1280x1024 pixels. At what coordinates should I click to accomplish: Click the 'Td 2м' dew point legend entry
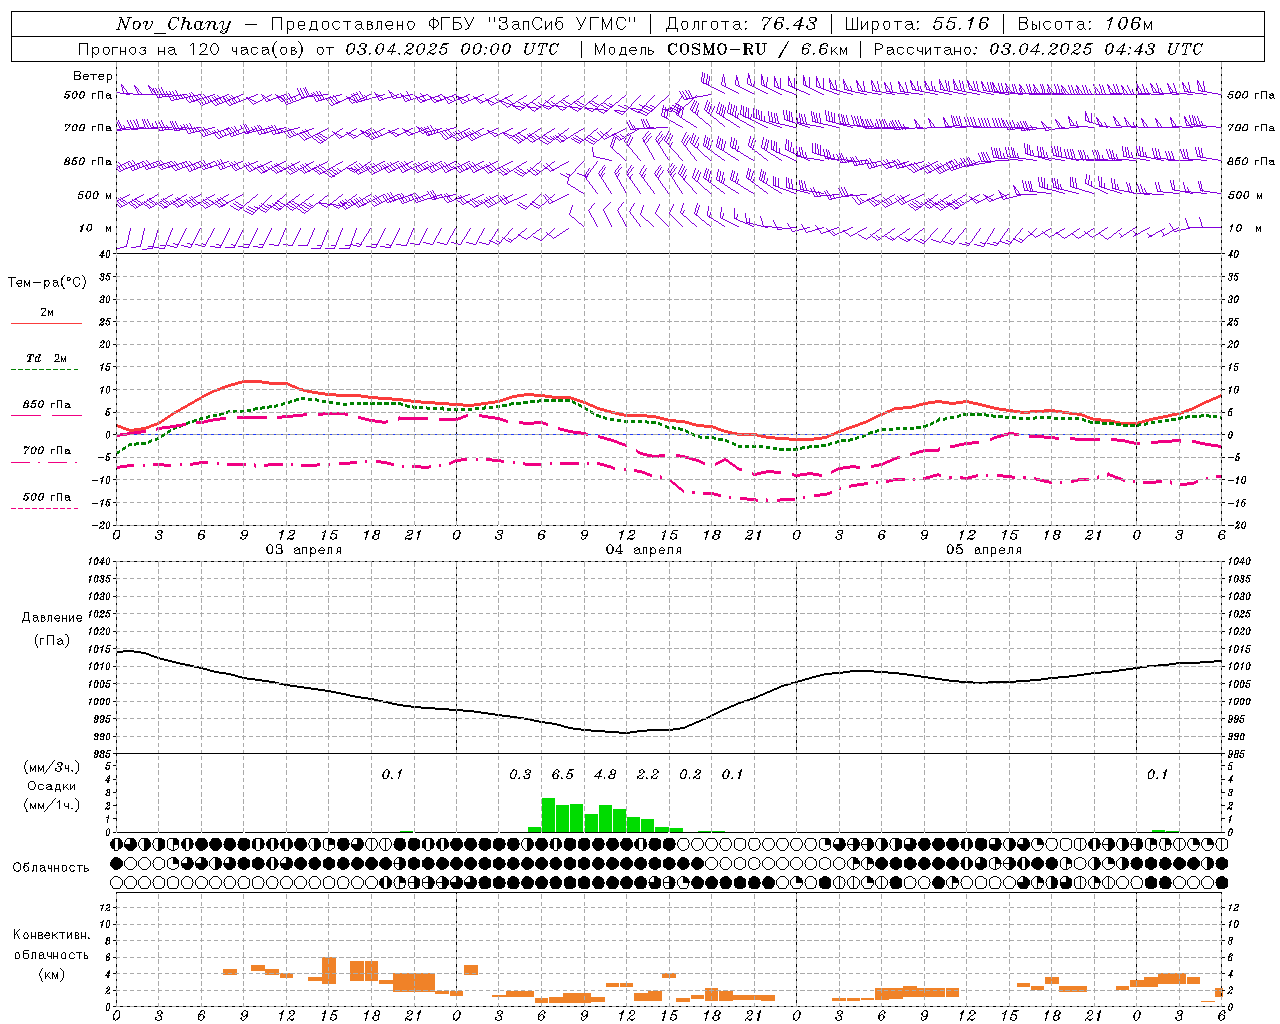pyautogui.click(x=46, y=358)
